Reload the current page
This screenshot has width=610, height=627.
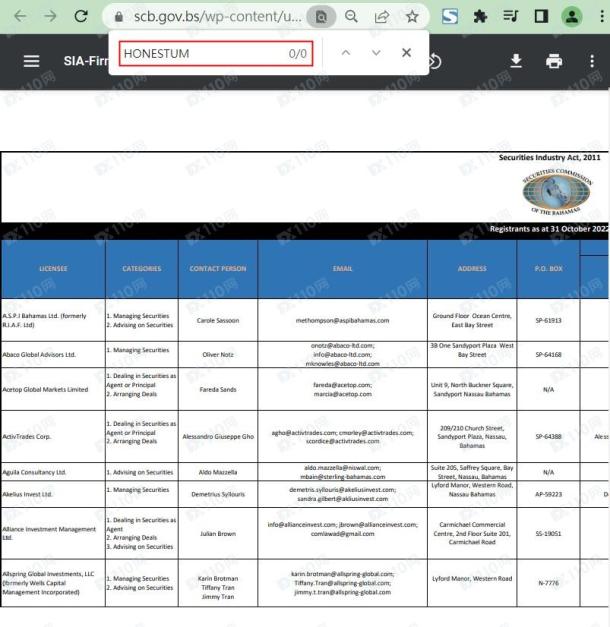click(81, 16)
